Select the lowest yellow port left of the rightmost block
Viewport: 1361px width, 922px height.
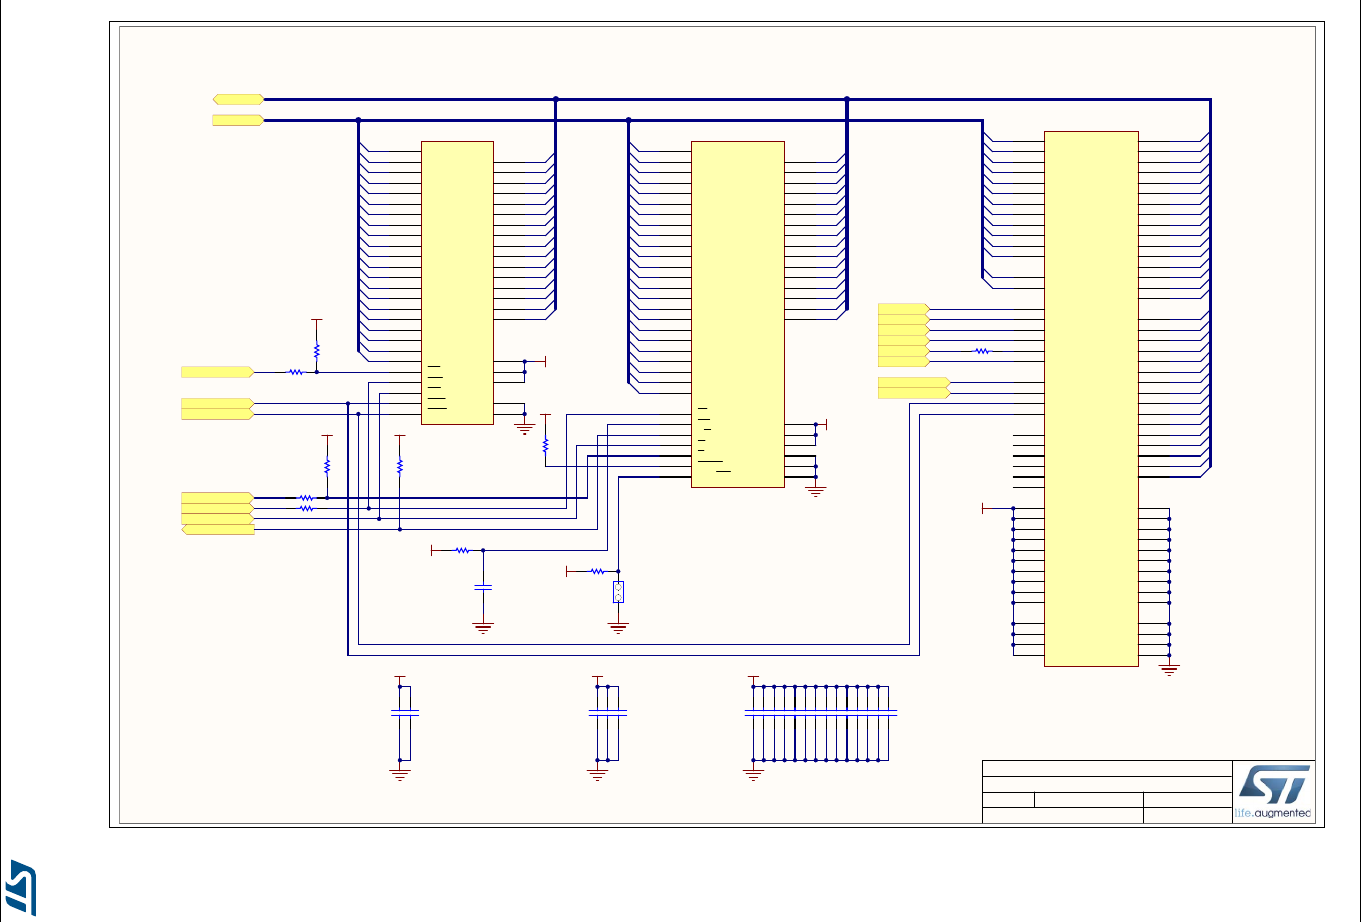coord(913,393)
